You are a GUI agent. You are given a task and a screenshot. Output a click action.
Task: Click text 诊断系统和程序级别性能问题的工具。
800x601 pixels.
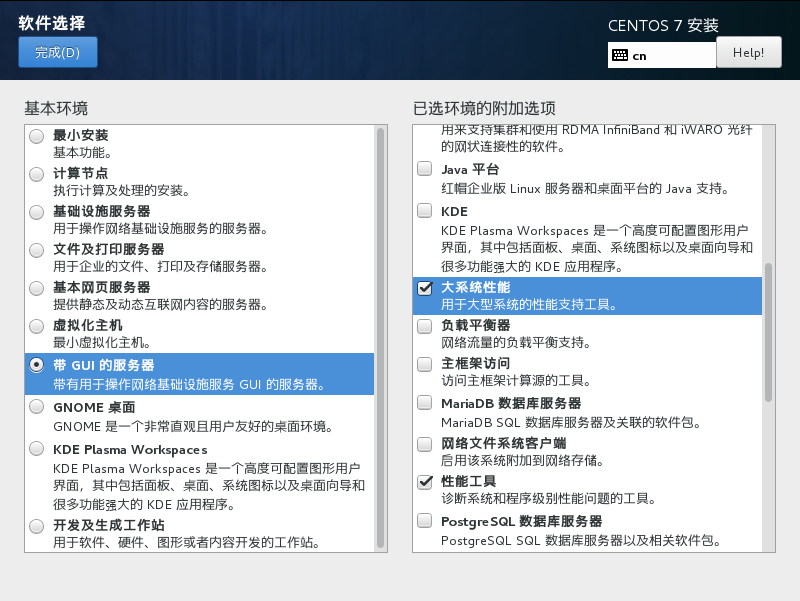[549, 498]
